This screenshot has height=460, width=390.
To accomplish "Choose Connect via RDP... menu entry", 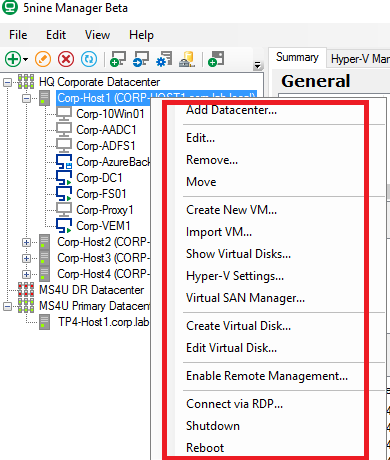I will point(234,404).
